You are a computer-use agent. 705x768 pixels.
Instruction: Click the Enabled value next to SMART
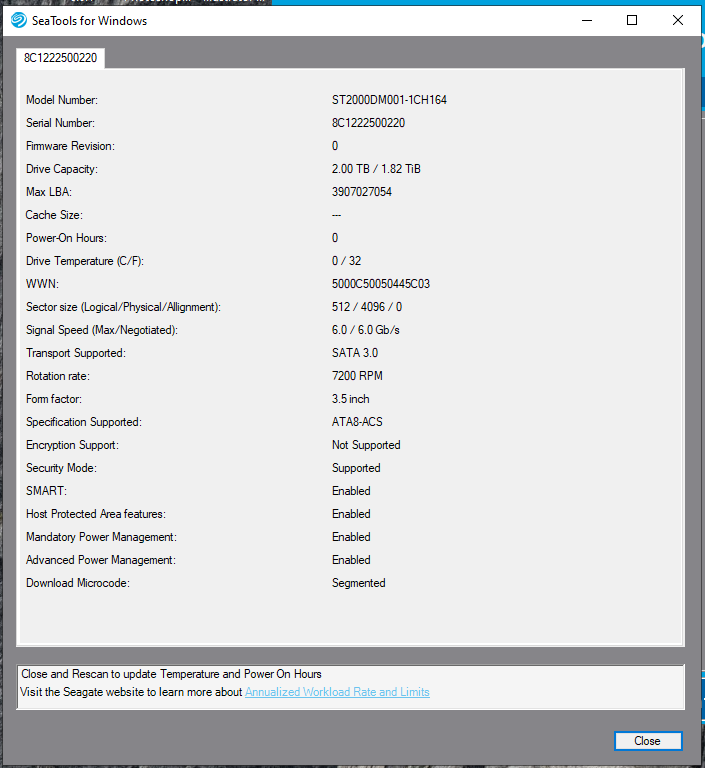(351, 491)
